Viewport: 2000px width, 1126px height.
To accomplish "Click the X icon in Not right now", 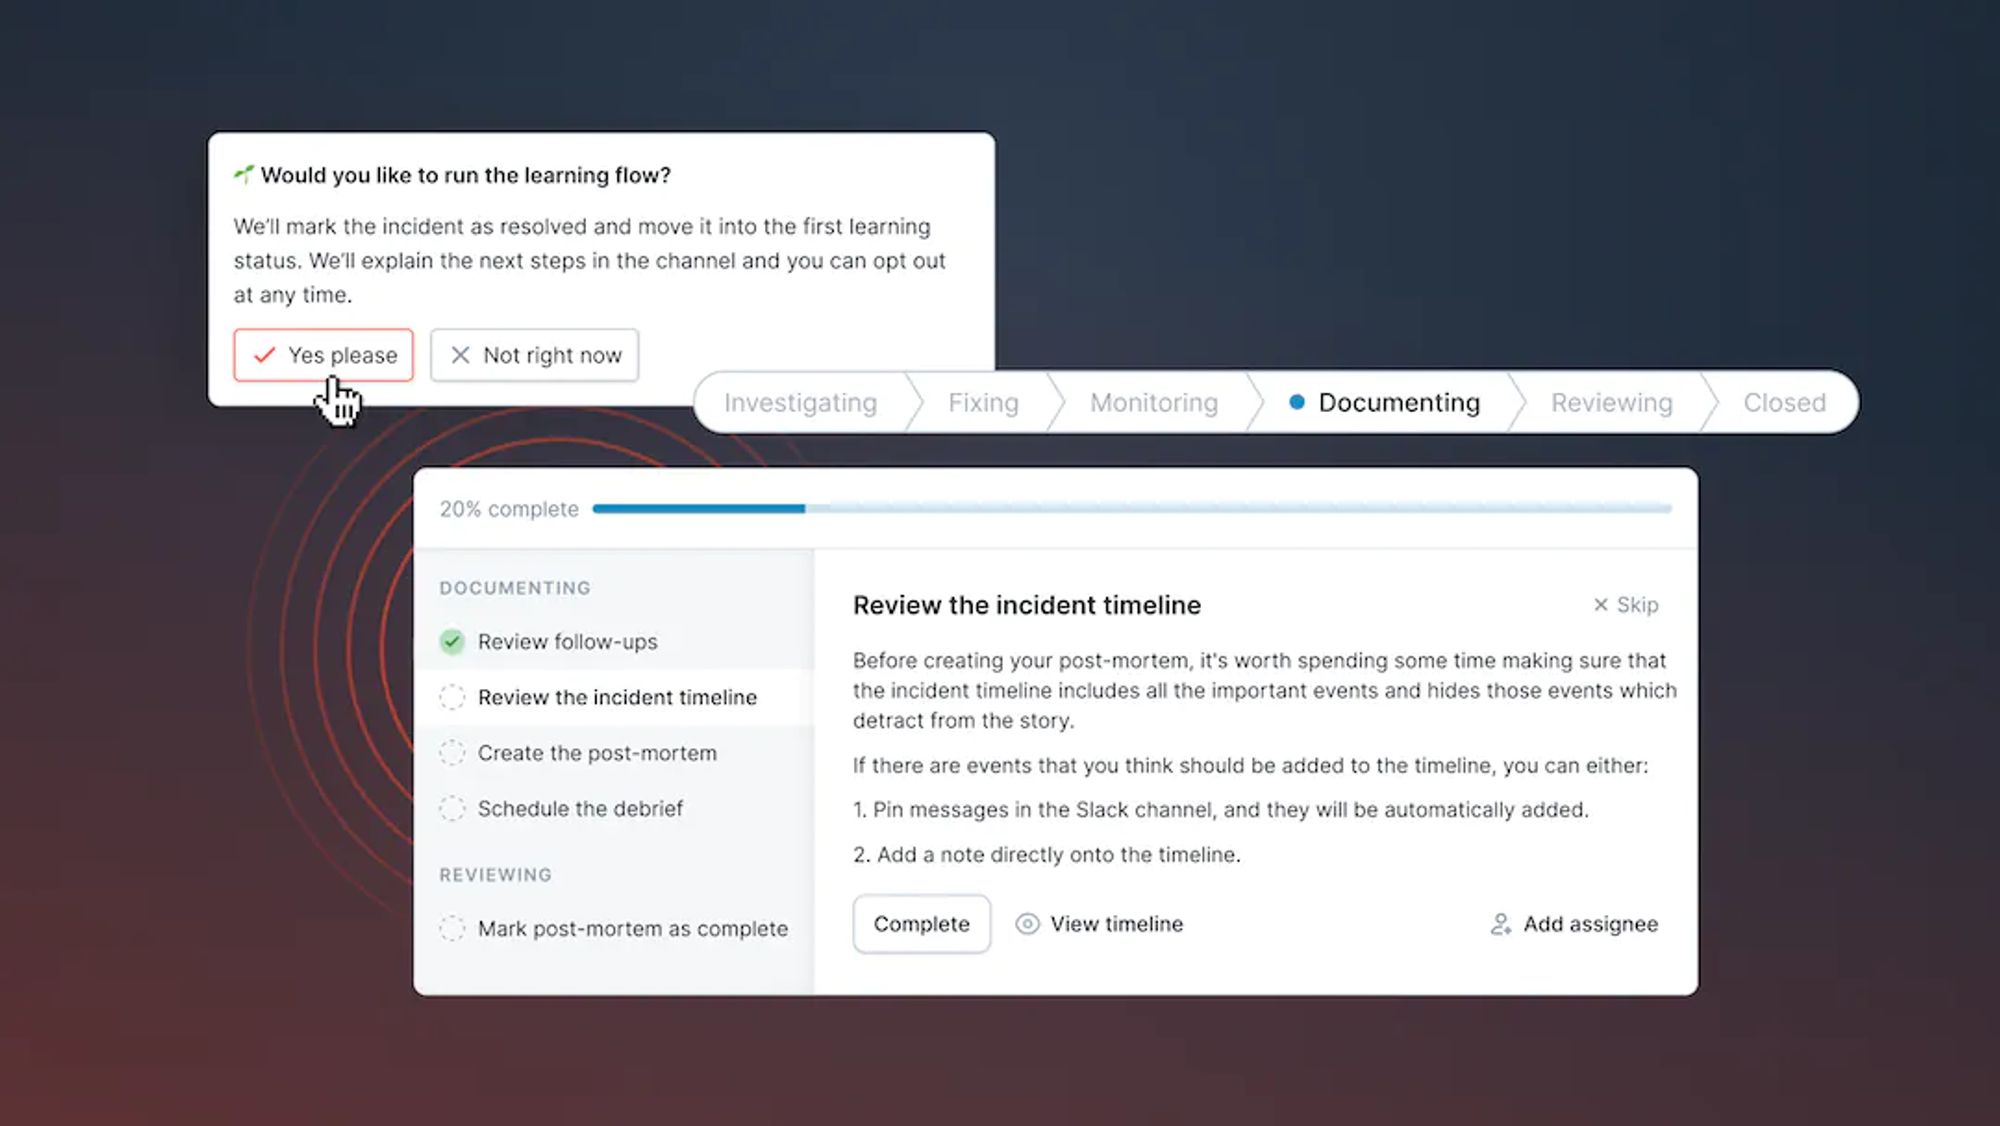I will tap(460, 355).
